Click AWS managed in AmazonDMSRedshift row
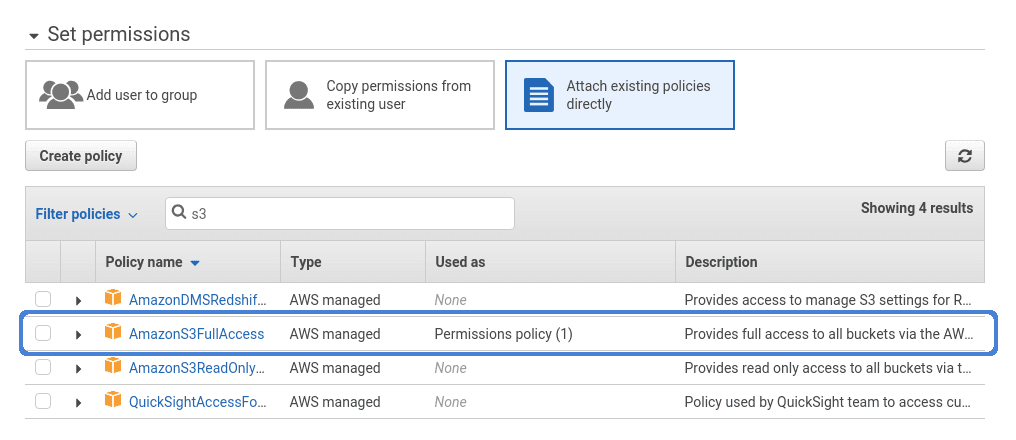Image resolution: width=1016 pixels, height=440 pixels. [335, 300]
